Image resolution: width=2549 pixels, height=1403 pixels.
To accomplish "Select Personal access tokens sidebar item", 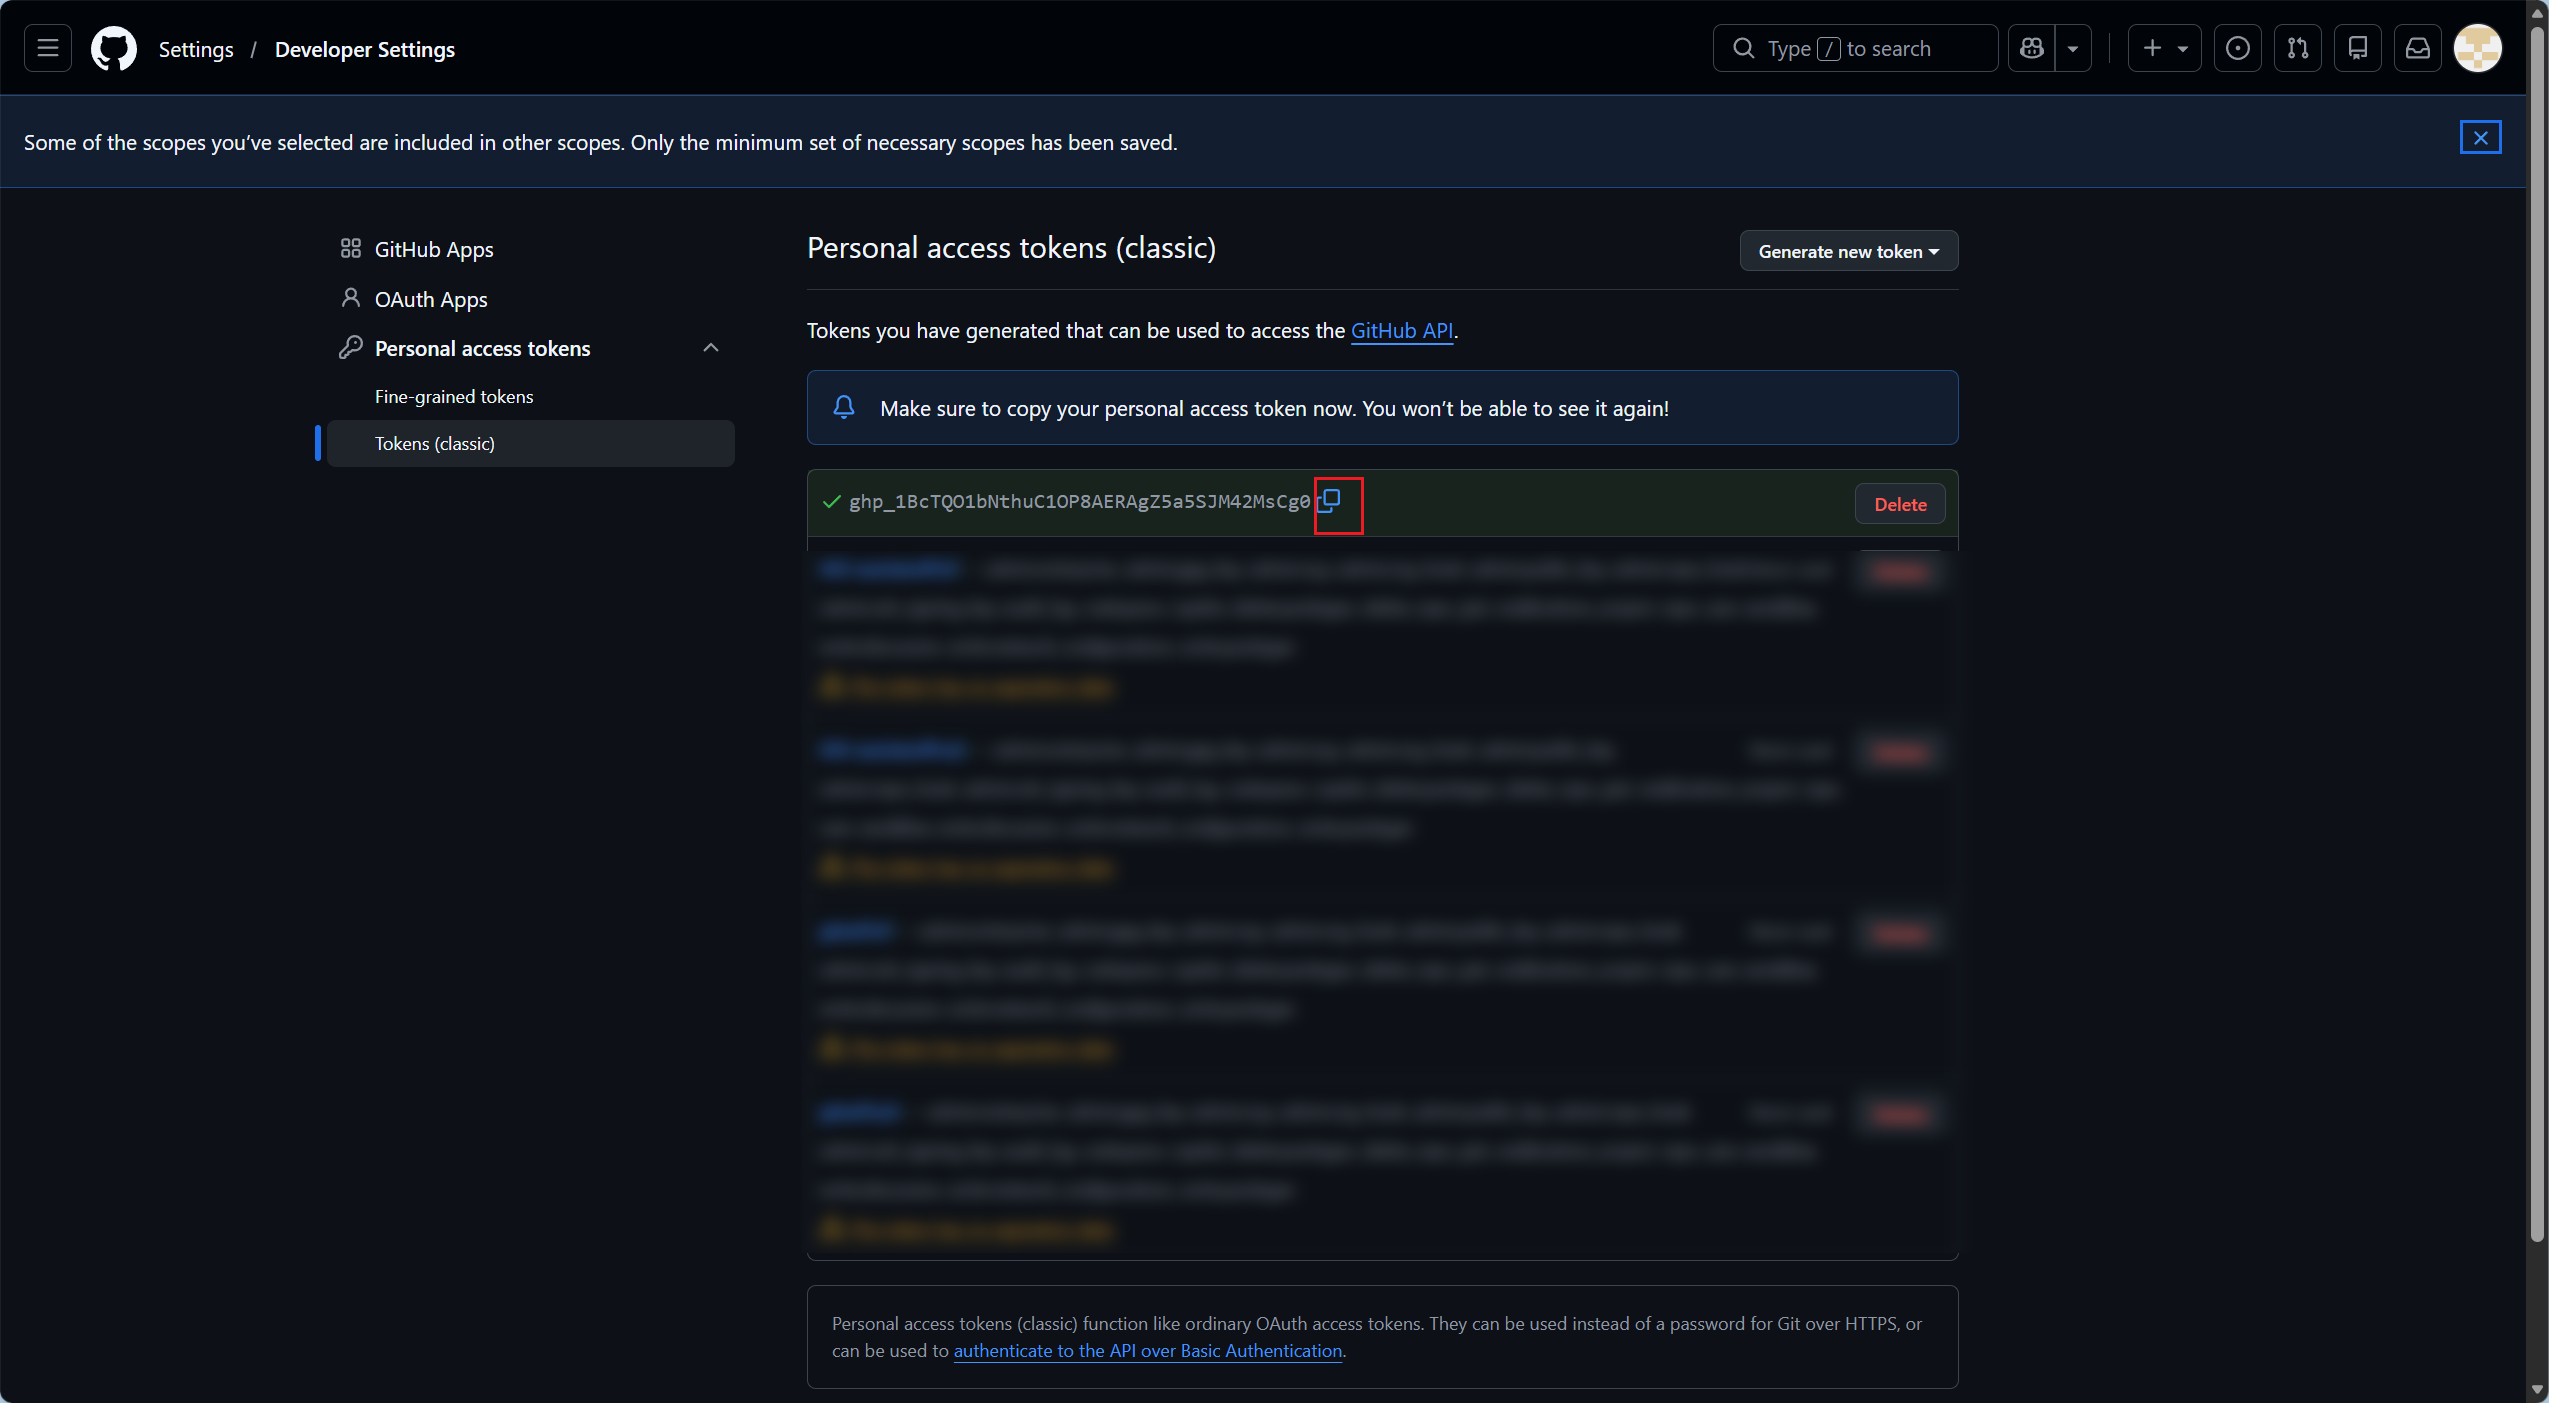I will (531, 348).
